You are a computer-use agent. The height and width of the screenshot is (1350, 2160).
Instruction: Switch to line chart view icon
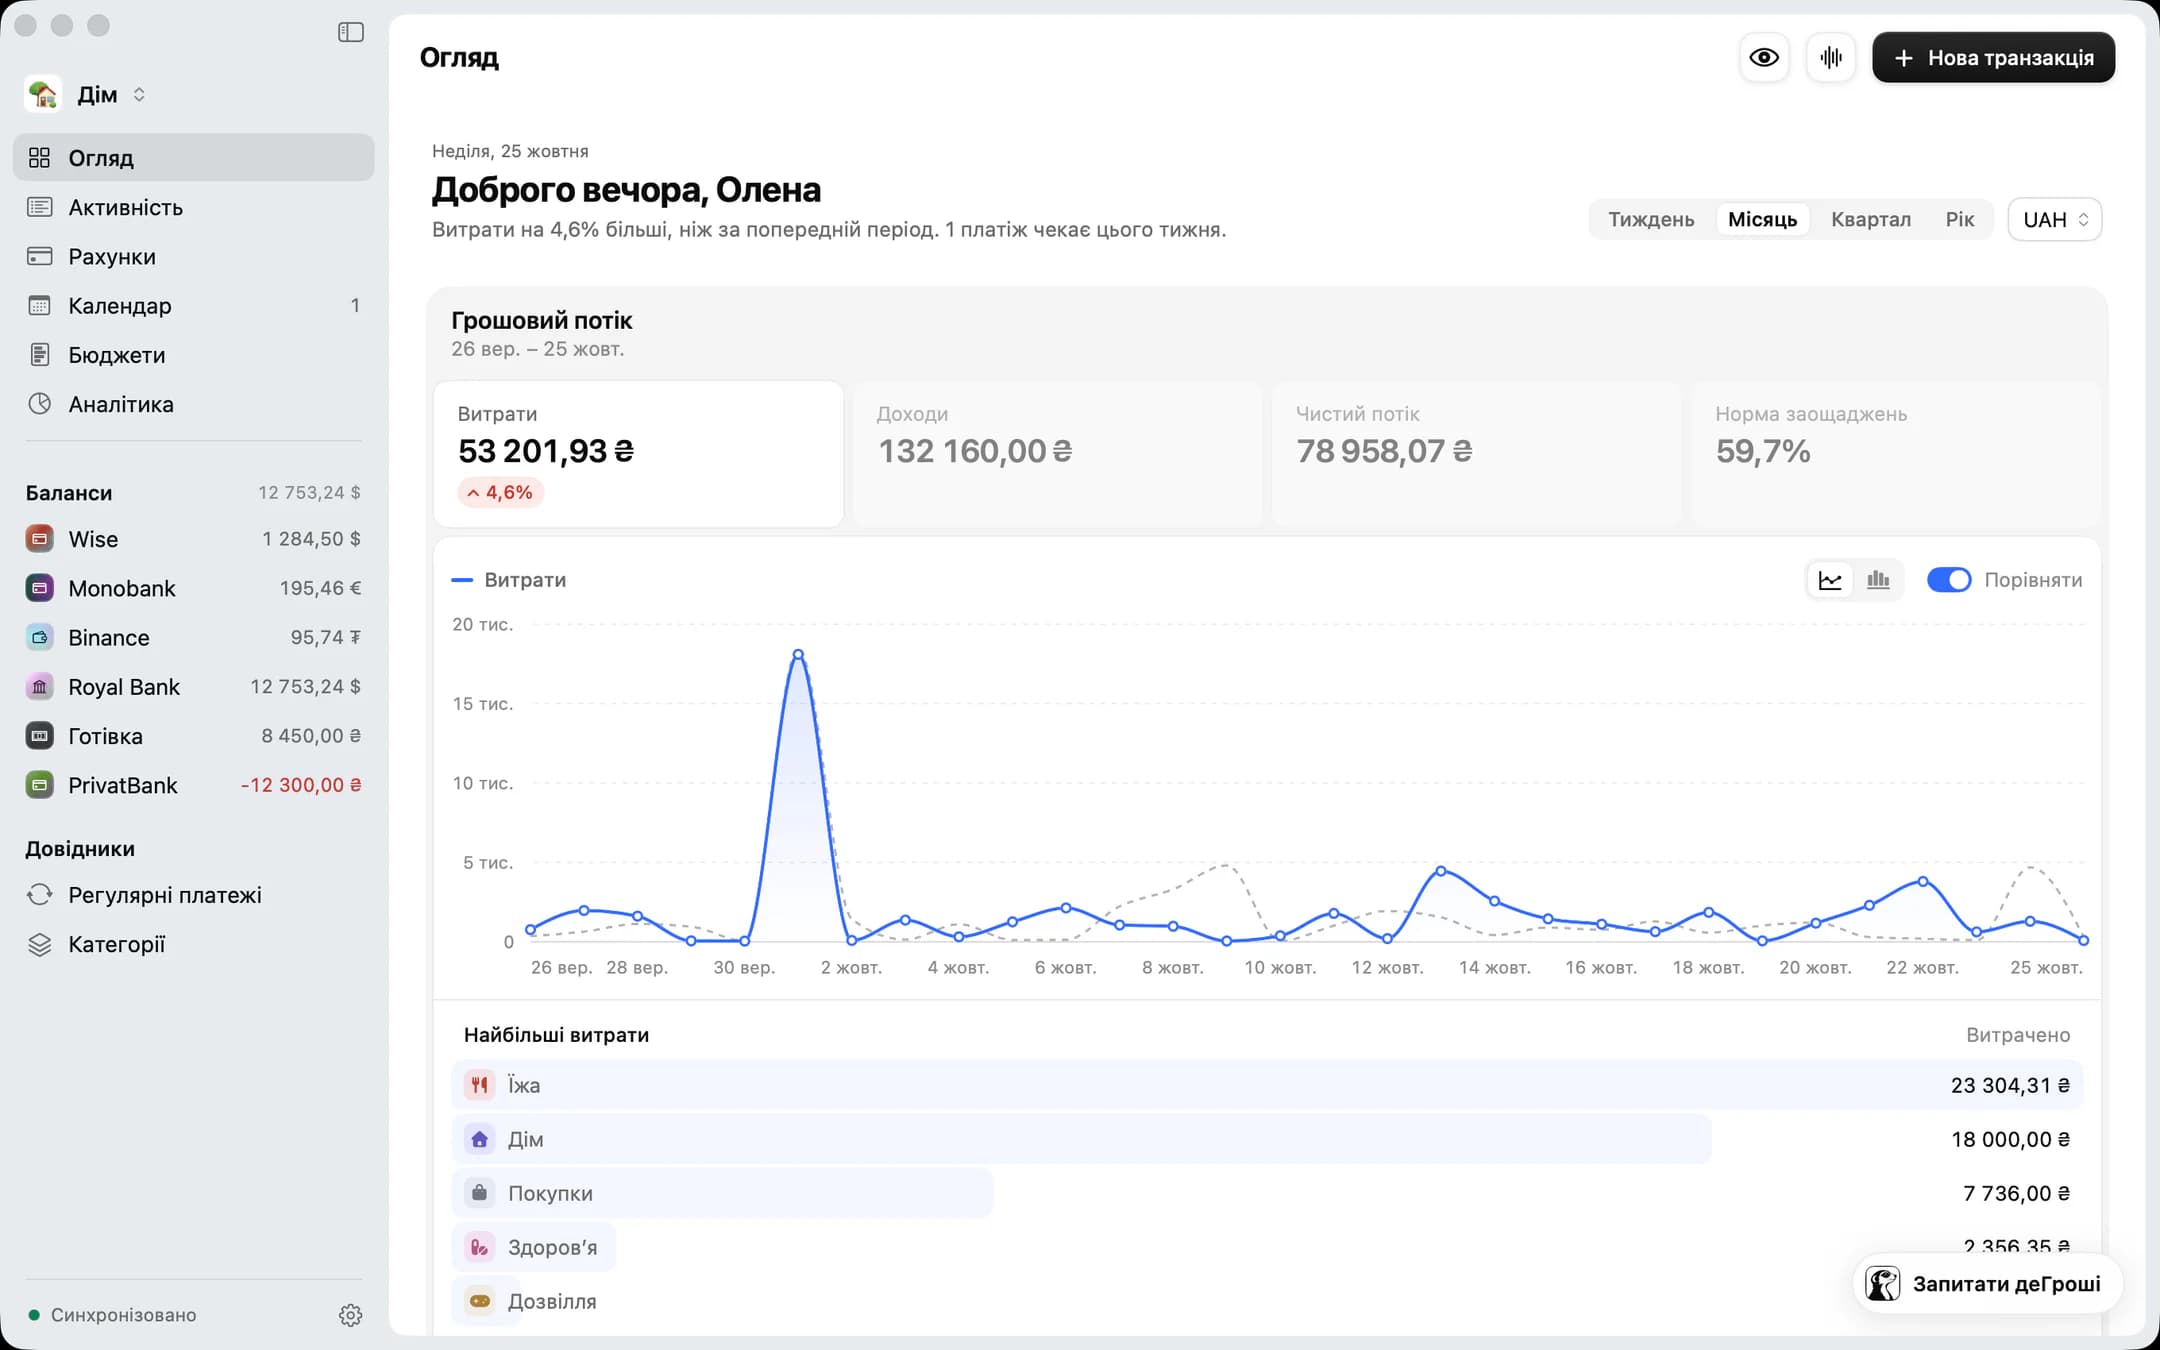click(1830, 580)
